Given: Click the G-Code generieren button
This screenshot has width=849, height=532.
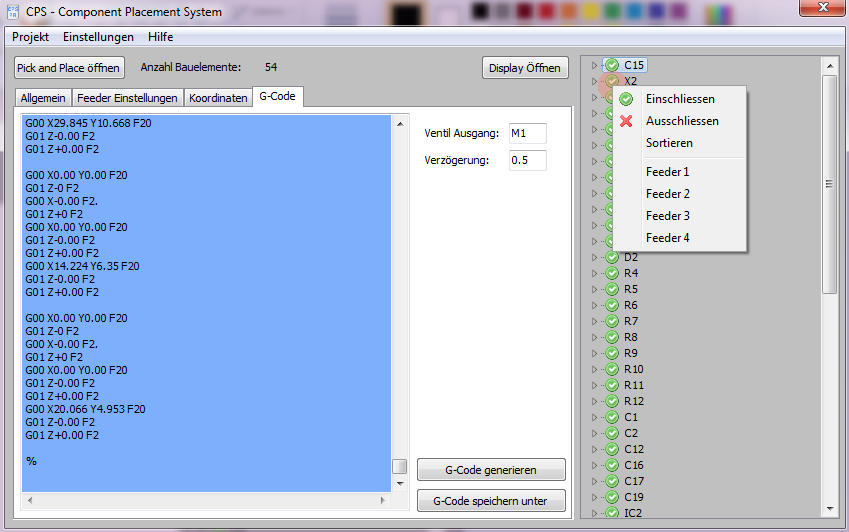Looking at the screenshot, I should [x=491, y=470].
